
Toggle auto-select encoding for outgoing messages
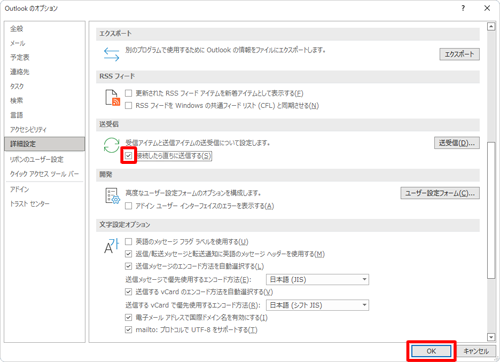(x=128, y=266)
